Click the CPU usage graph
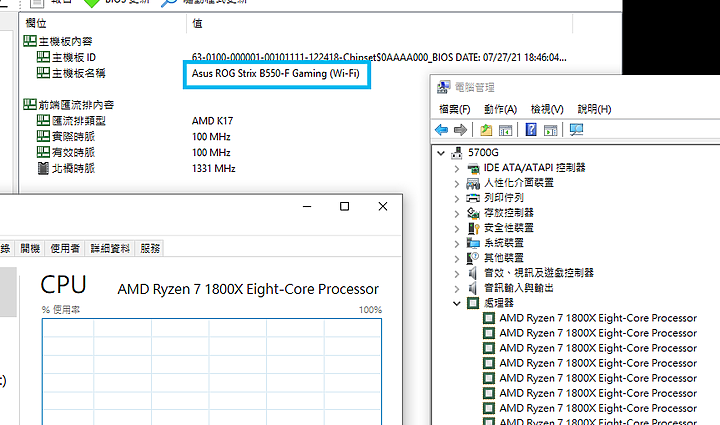 click(212, 372)
